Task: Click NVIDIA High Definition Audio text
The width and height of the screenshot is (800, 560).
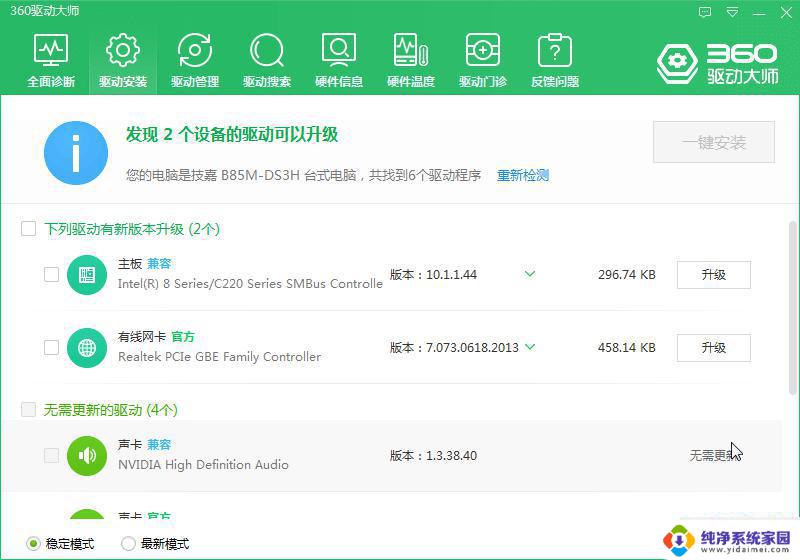Action: (203, 465)
